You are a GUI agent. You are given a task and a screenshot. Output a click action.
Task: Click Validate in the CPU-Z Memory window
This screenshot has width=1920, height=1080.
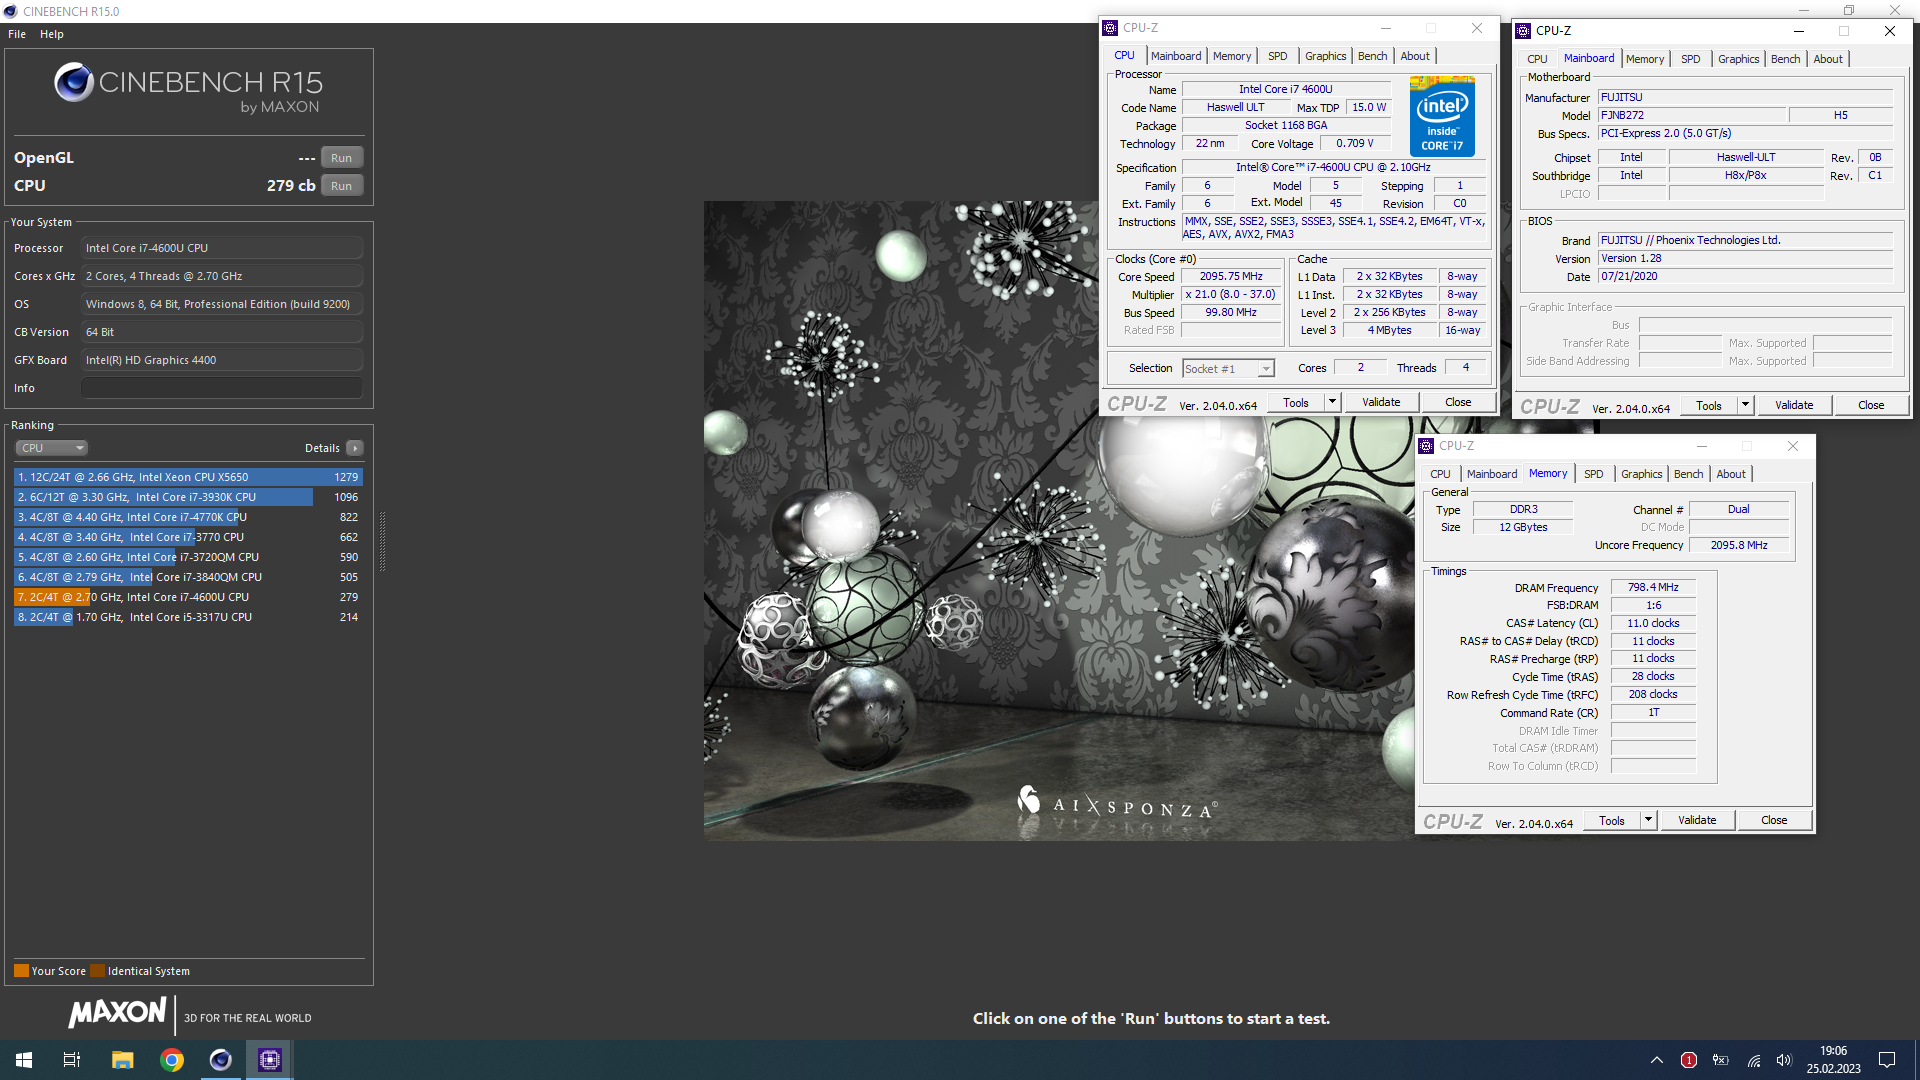(1697, 820)
